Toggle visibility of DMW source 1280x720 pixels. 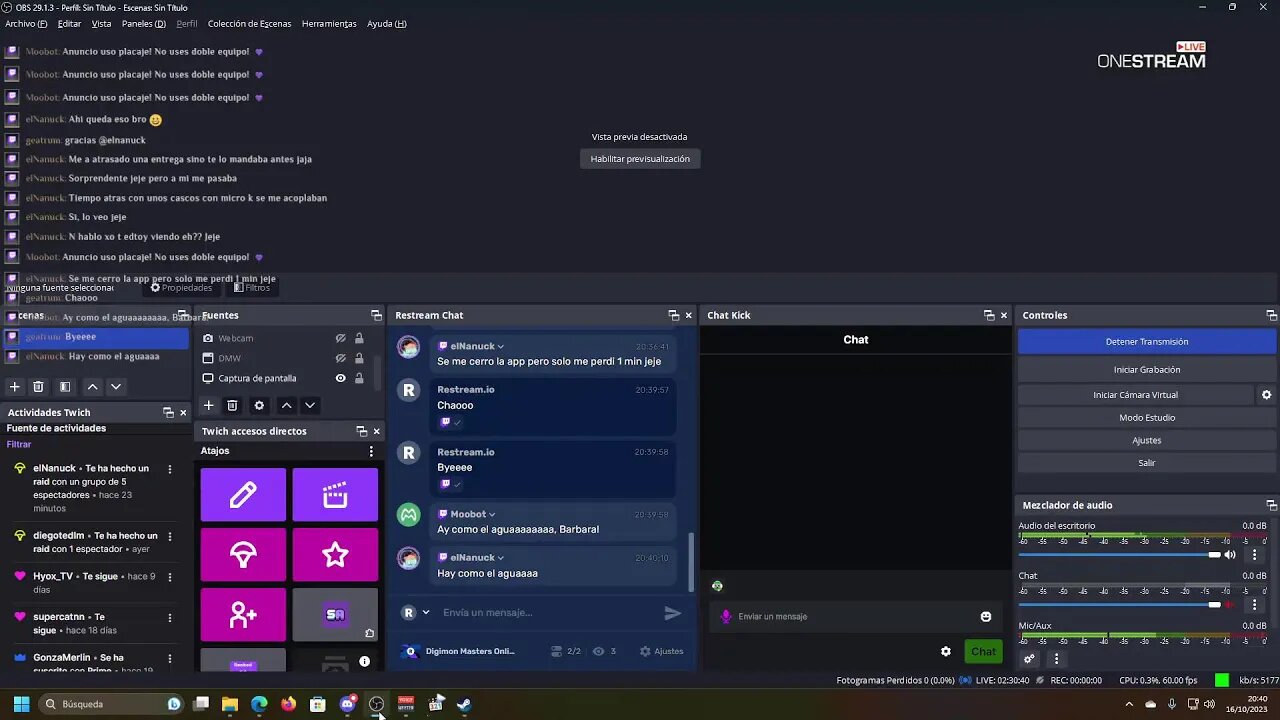[x=340, y=358]
